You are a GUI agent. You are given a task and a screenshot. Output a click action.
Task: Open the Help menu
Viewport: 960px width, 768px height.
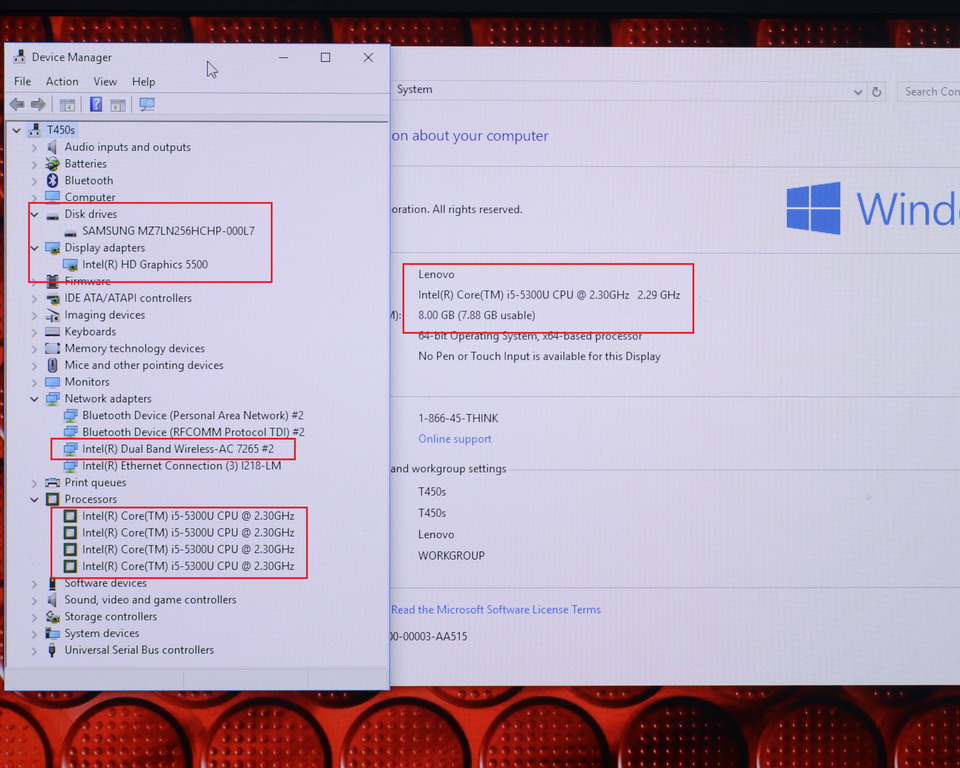144,81
